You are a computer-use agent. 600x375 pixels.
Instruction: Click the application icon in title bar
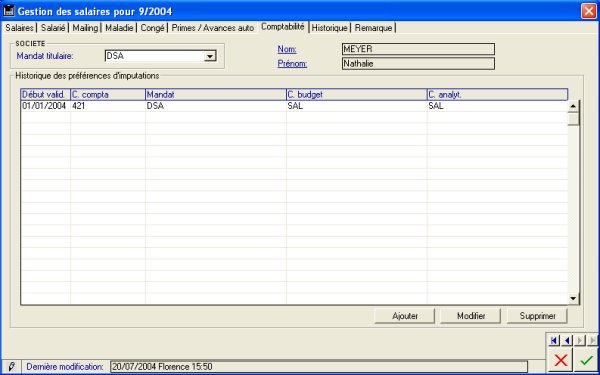click(x=9, y=11)
